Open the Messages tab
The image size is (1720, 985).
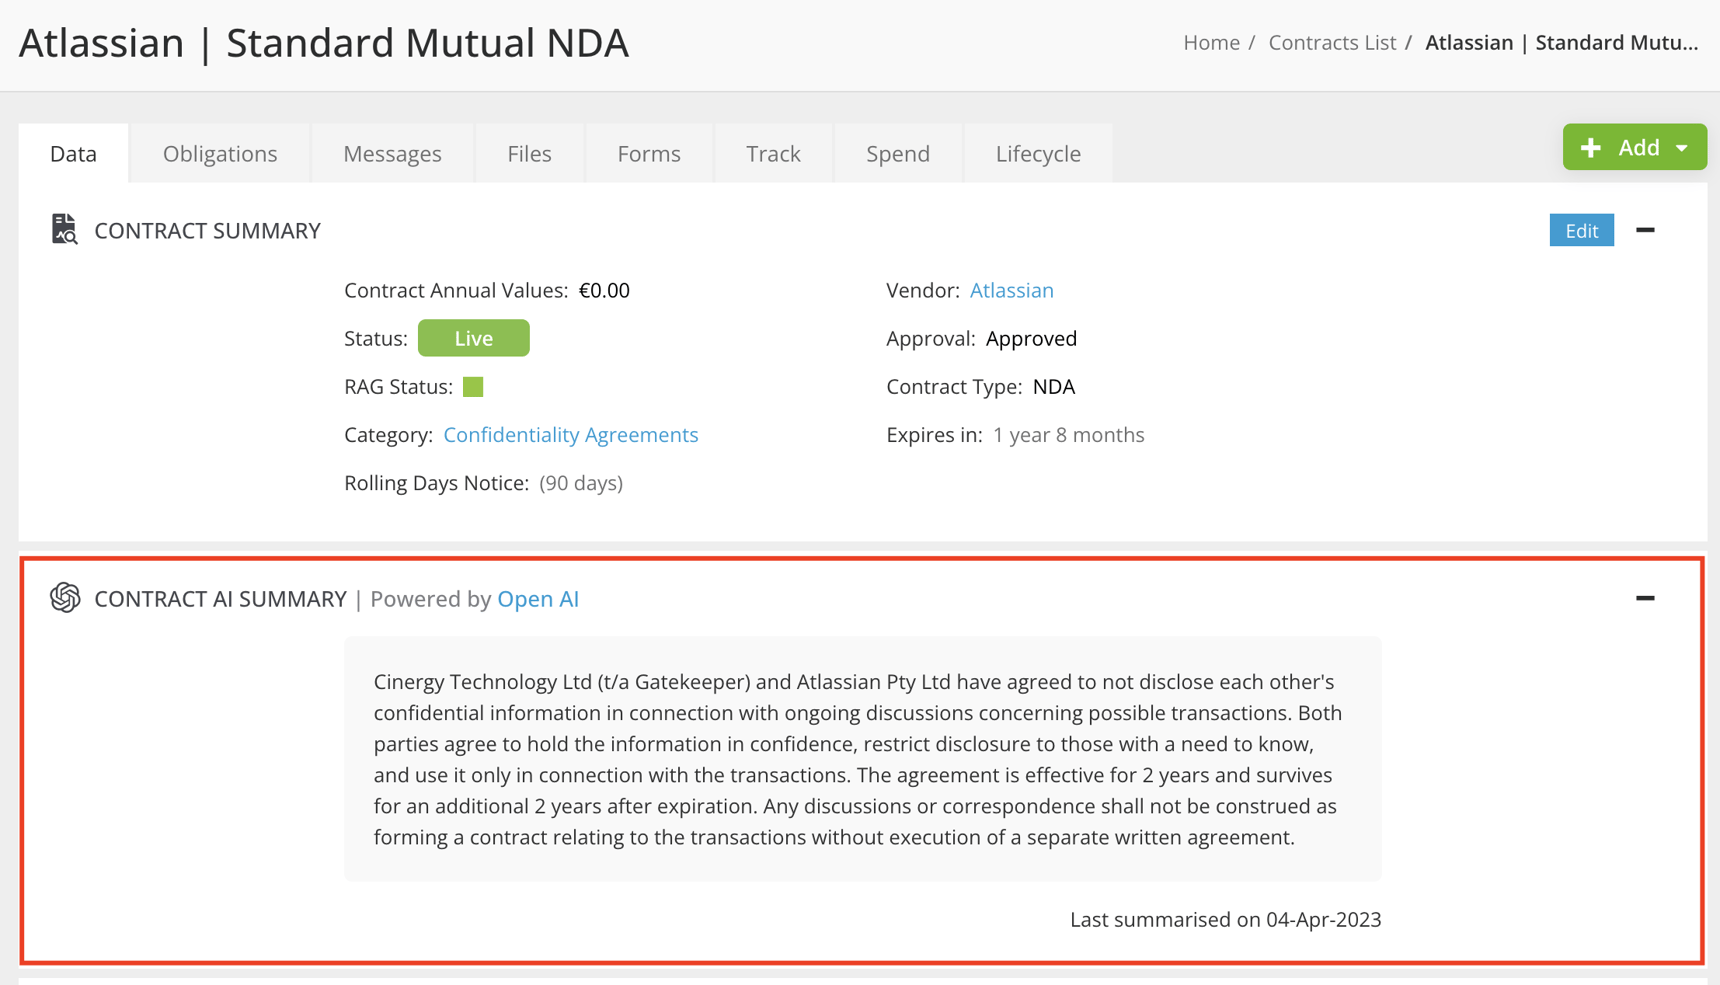coord(392,153)
